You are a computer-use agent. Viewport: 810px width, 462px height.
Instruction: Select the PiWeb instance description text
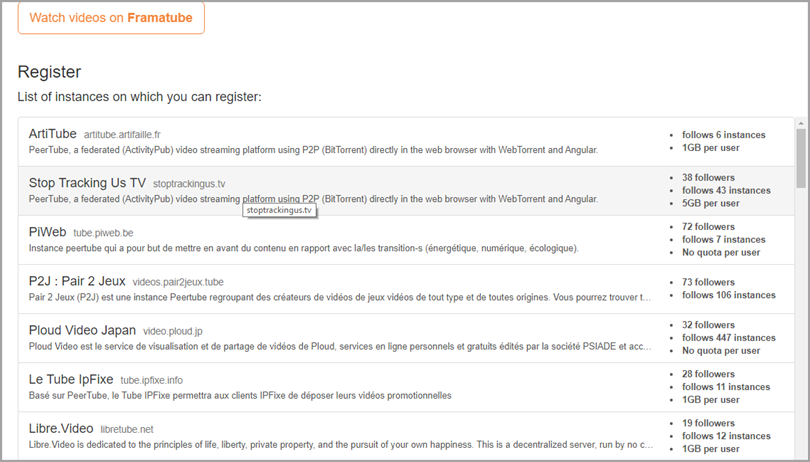[304, 249]
